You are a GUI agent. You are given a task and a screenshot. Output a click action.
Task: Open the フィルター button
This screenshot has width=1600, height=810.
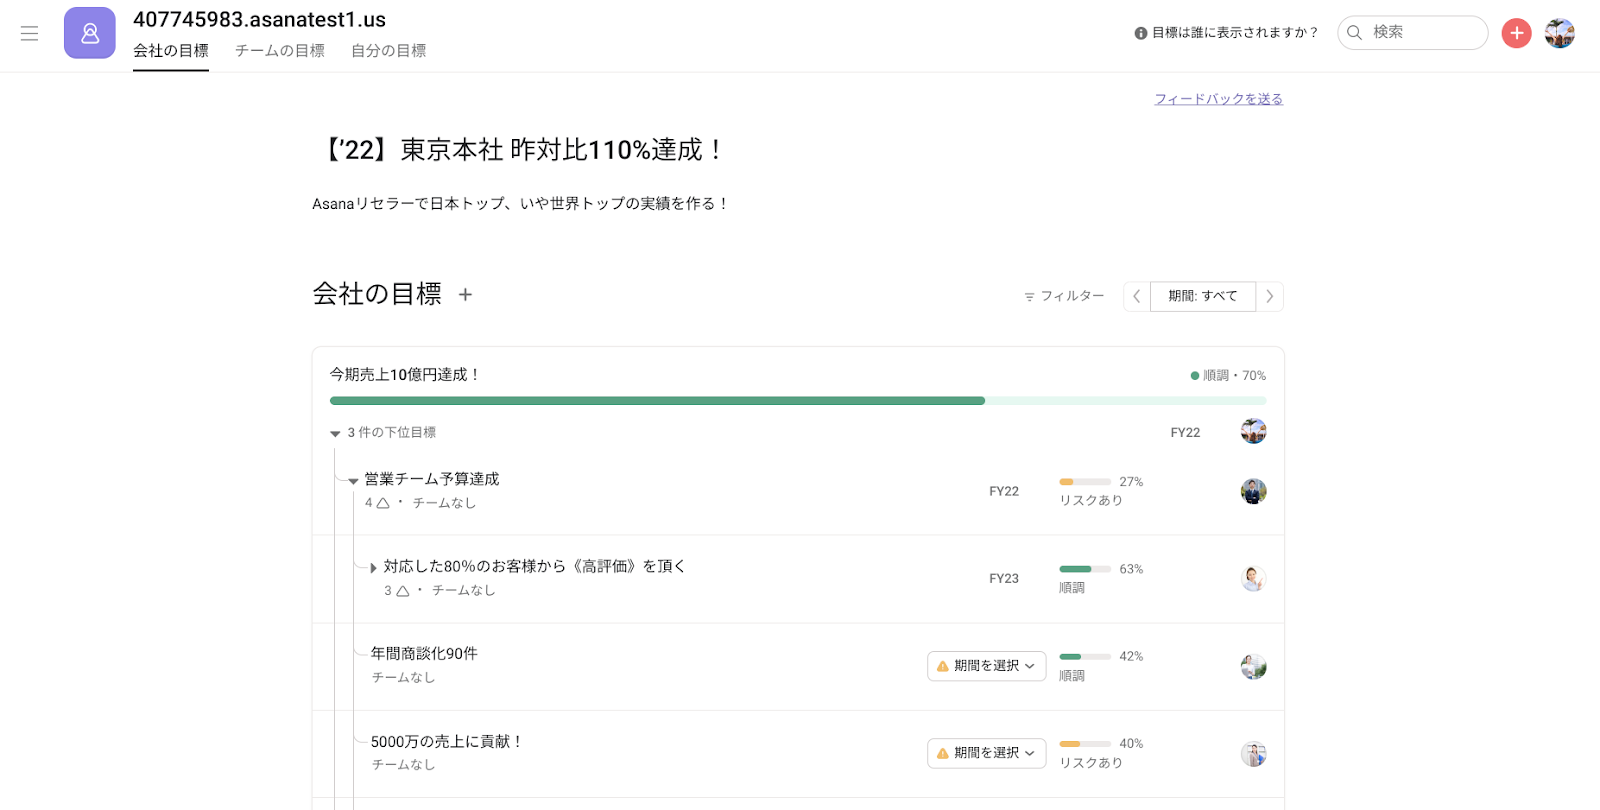tap(1064, 296)
